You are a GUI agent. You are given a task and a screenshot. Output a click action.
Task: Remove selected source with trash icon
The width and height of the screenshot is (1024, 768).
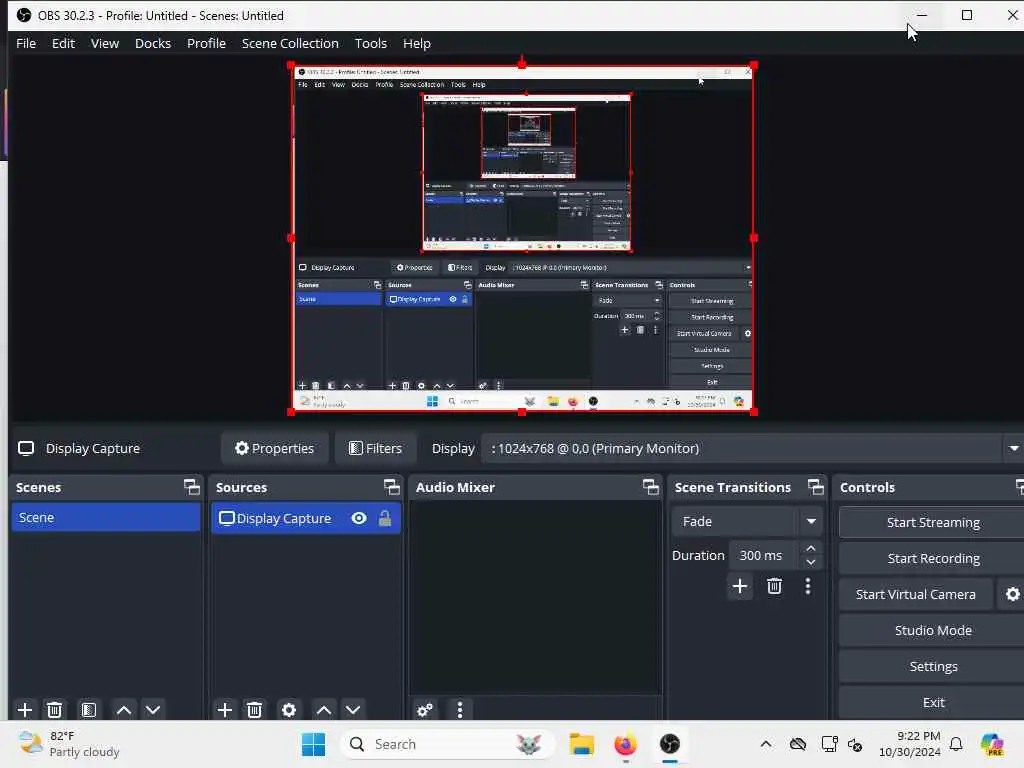[255, 709]
